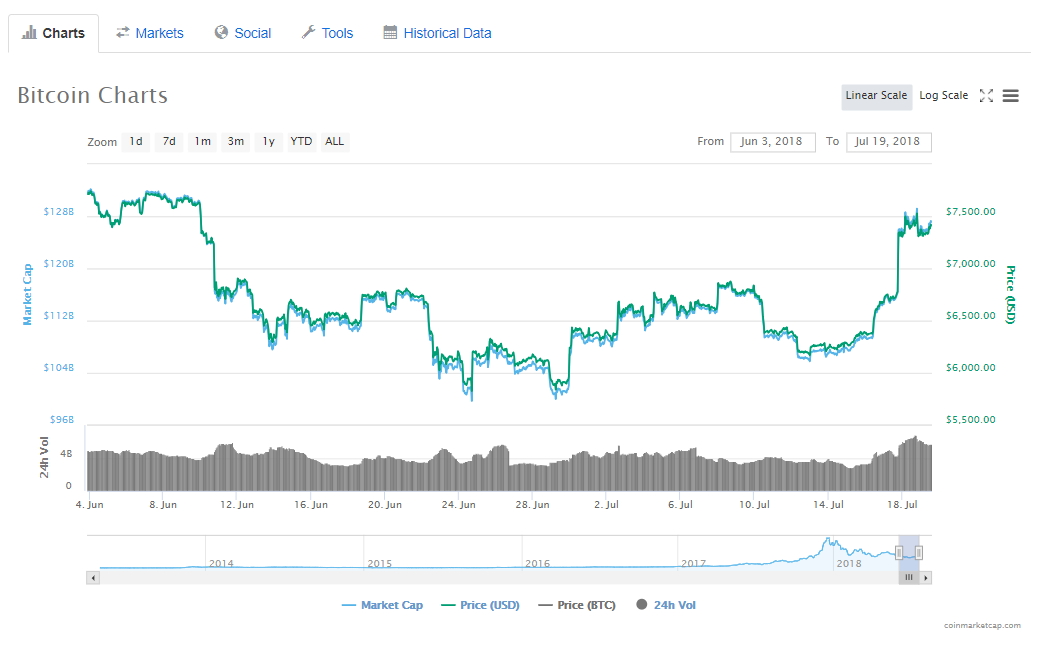This screenshot has width=1051, height=646.
Task: Click the left arrow on bottom scrollbar
Action: tap(93, 577)
